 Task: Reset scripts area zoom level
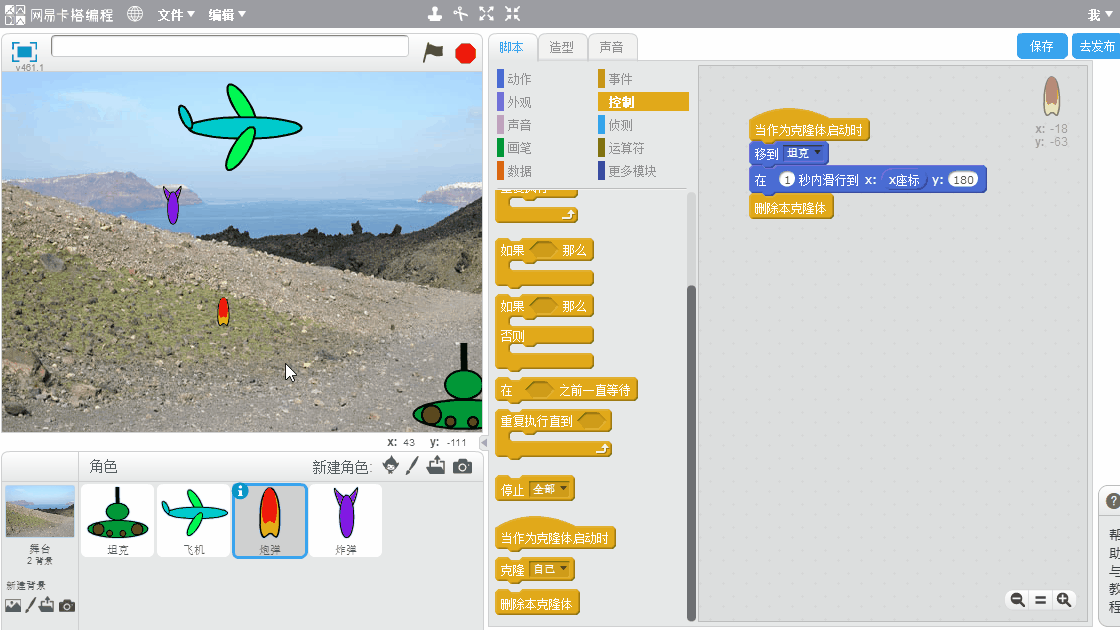(x=1041, y=600)
